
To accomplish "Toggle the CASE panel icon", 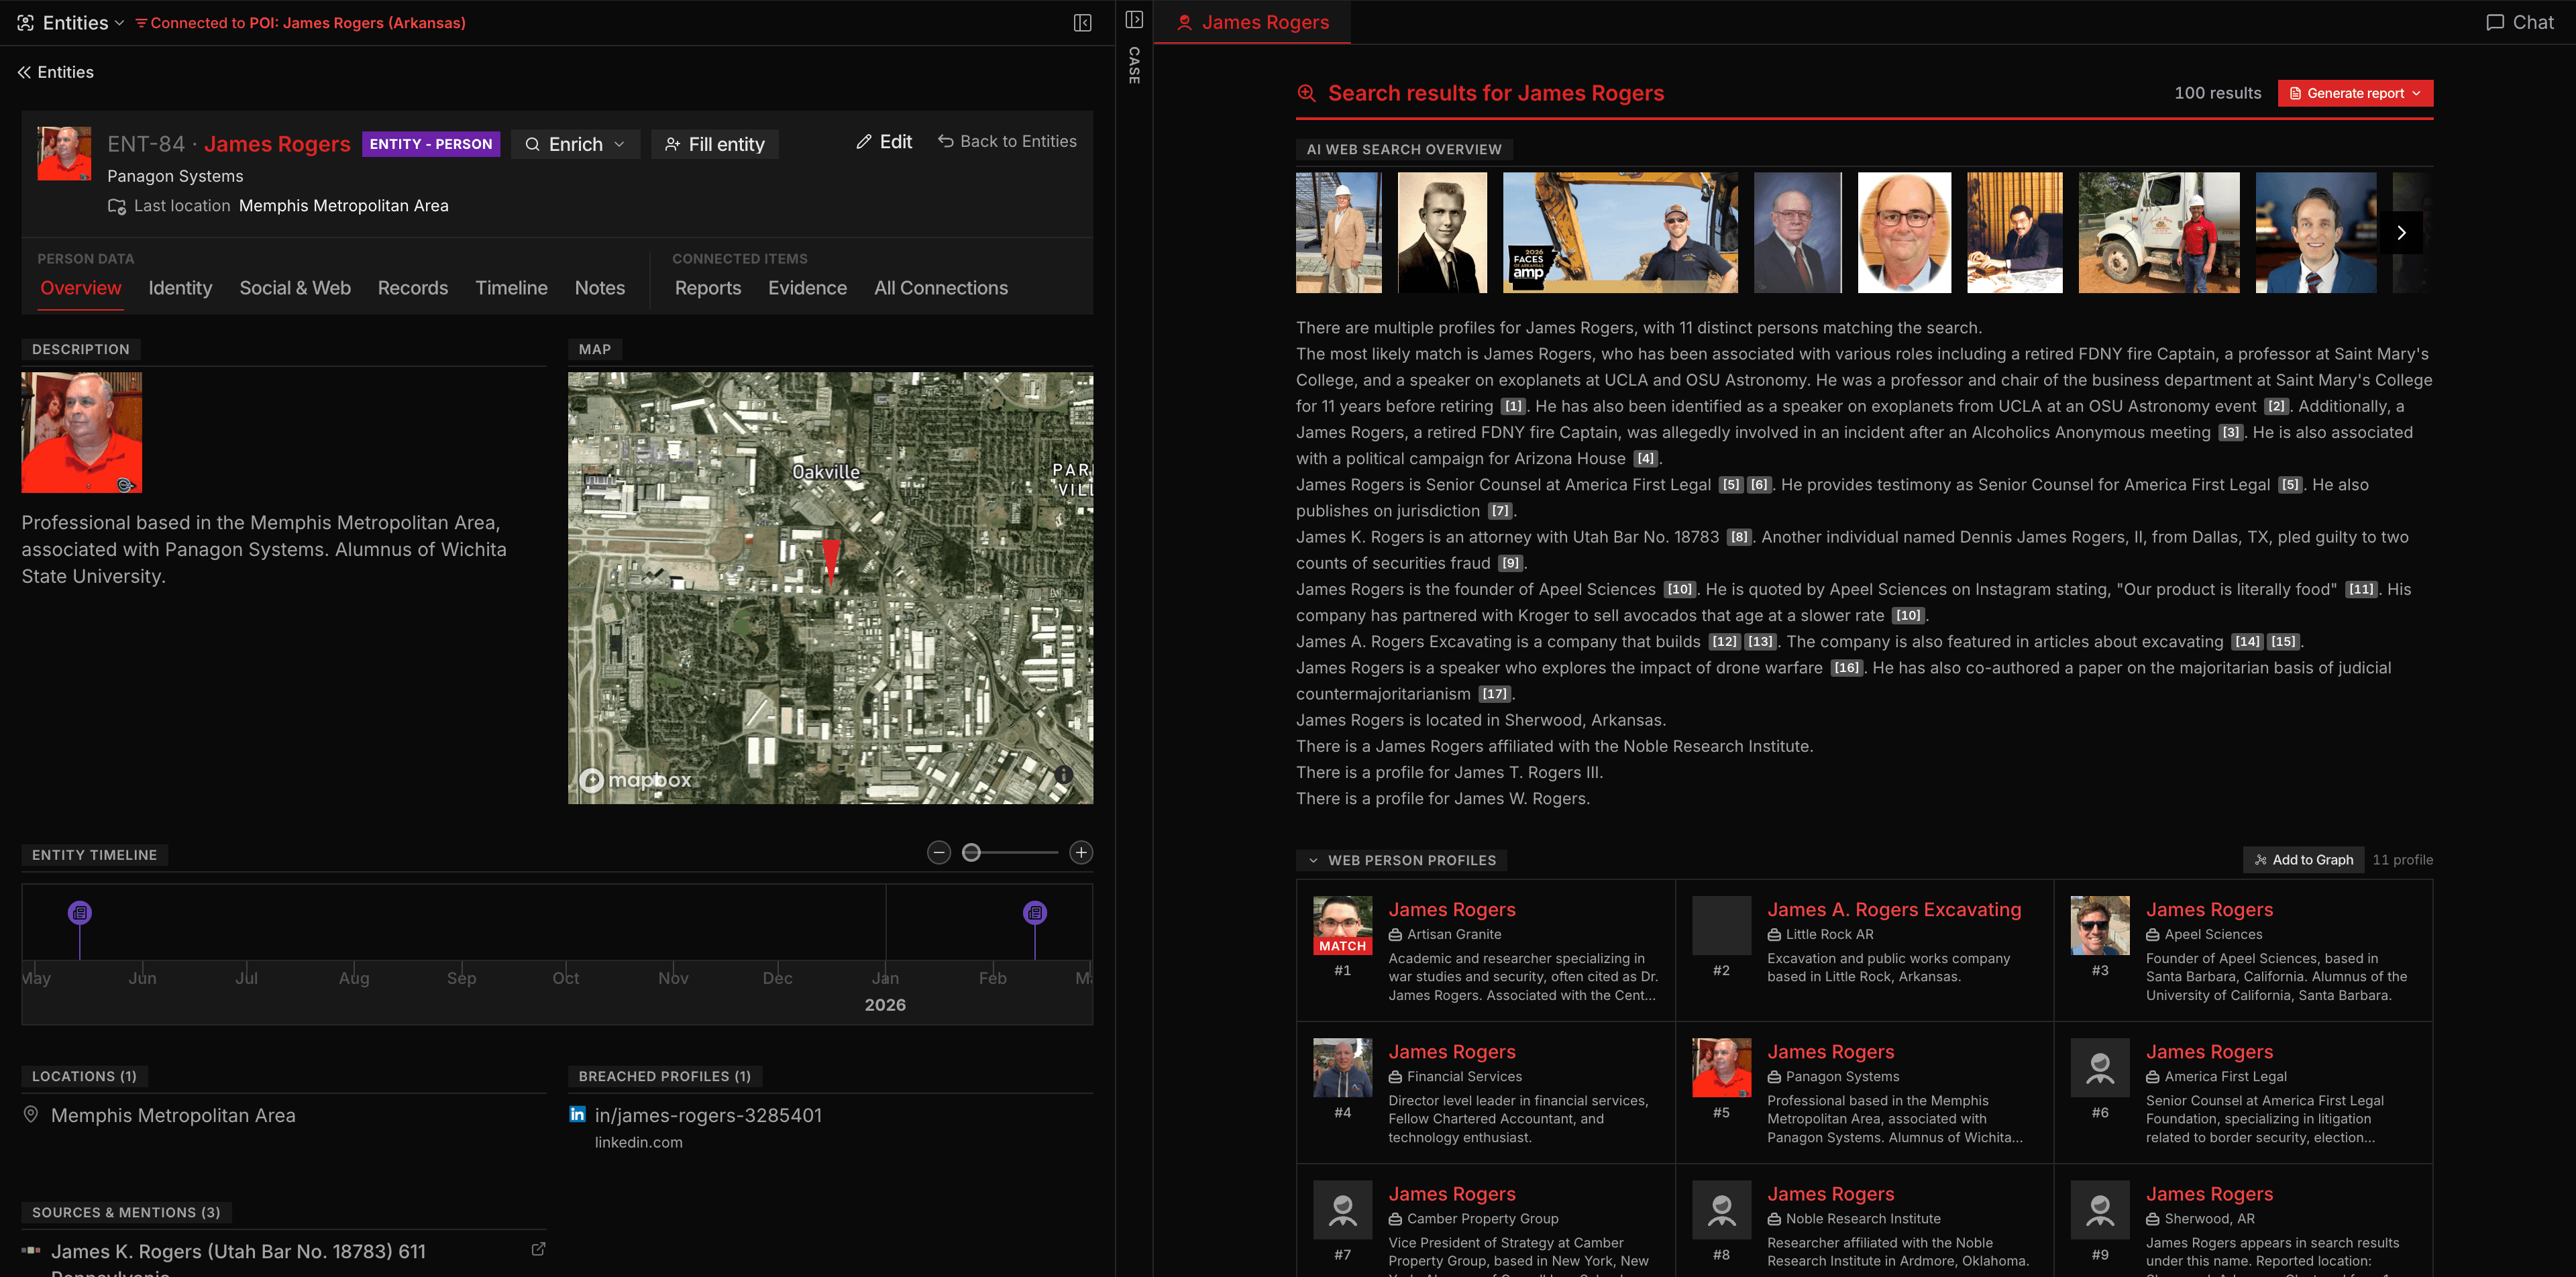I will coord(1134,20).
